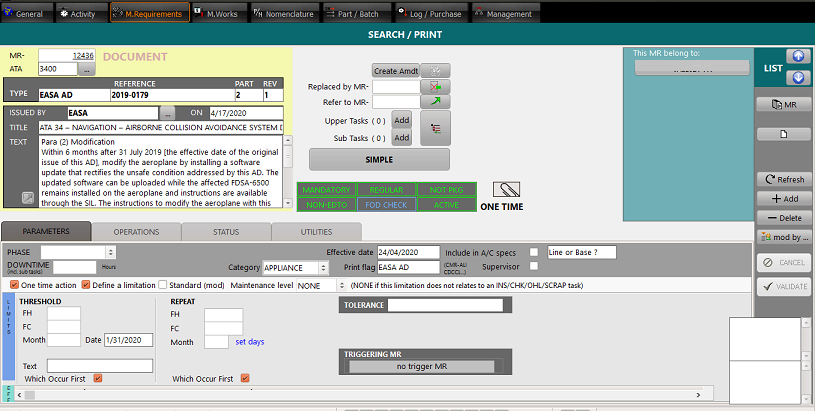
Task: Click Add next to Sub Tasks
Action: click(401, 138)
